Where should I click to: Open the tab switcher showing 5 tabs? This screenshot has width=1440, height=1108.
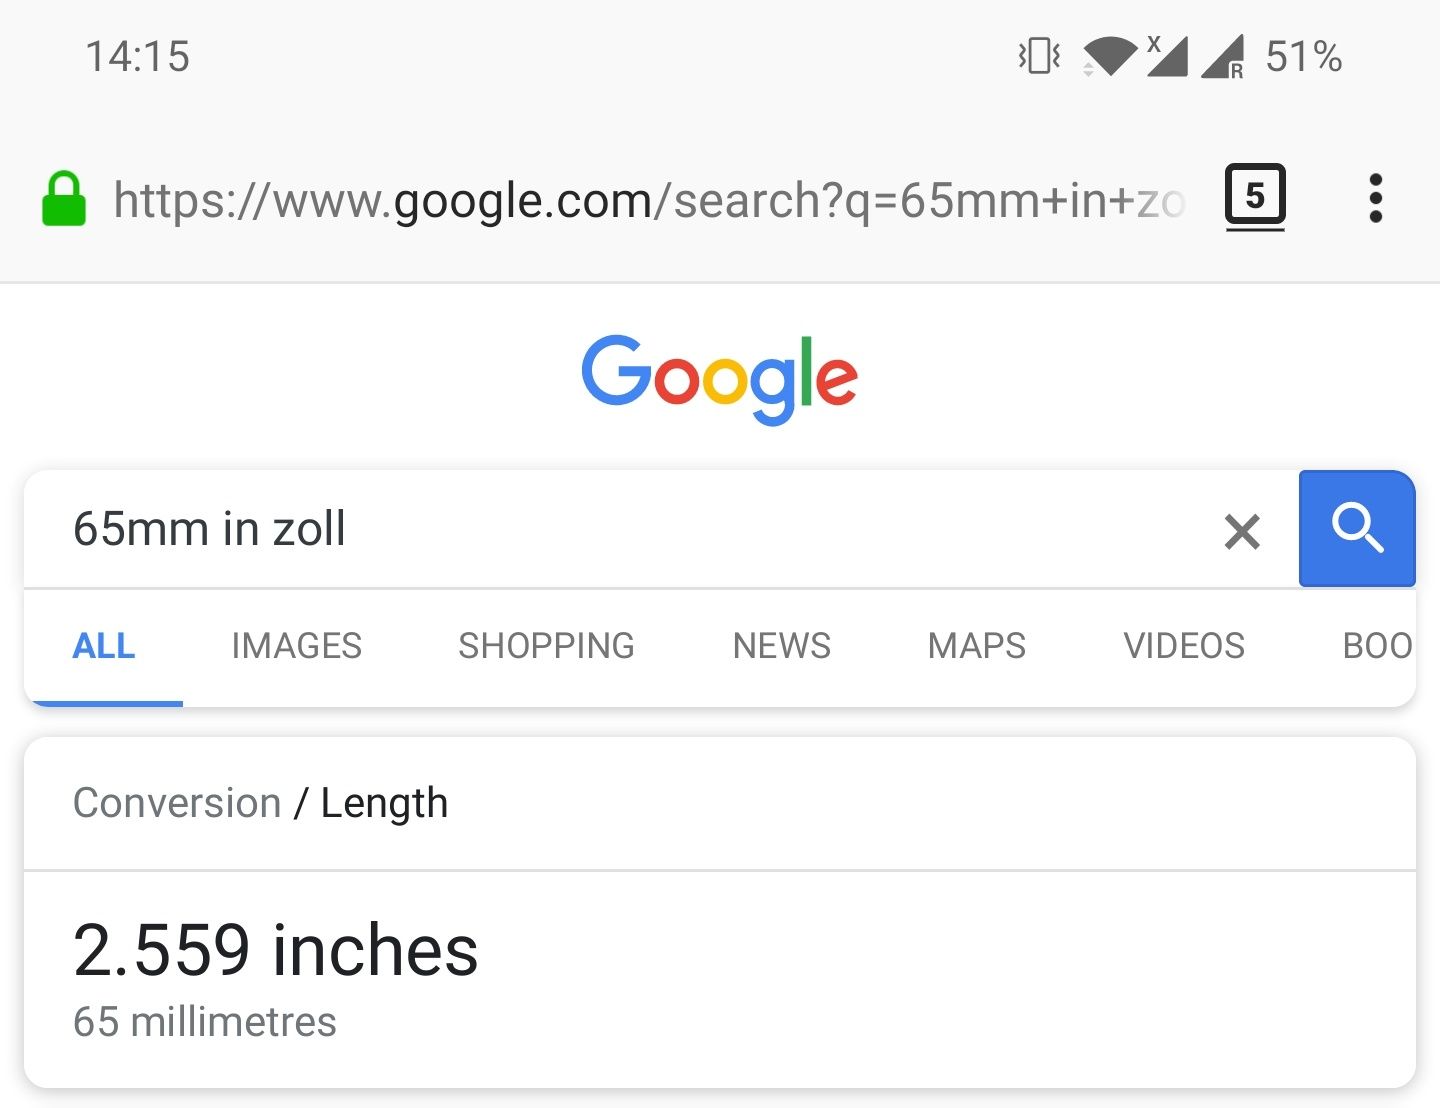coord(1255,197)
